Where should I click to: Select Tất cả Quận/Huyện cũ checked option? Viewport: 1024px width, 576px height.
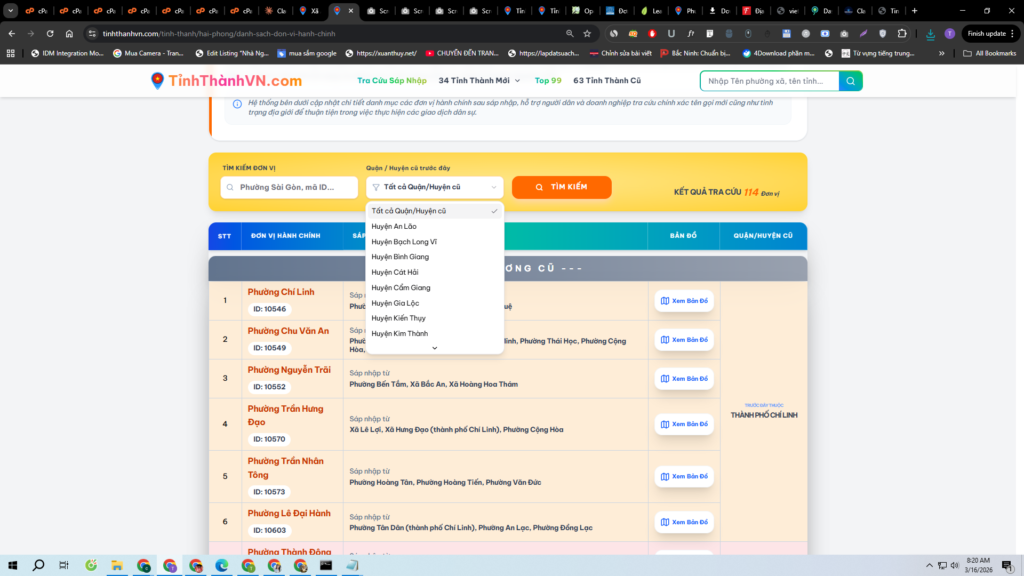click(409, 211)
